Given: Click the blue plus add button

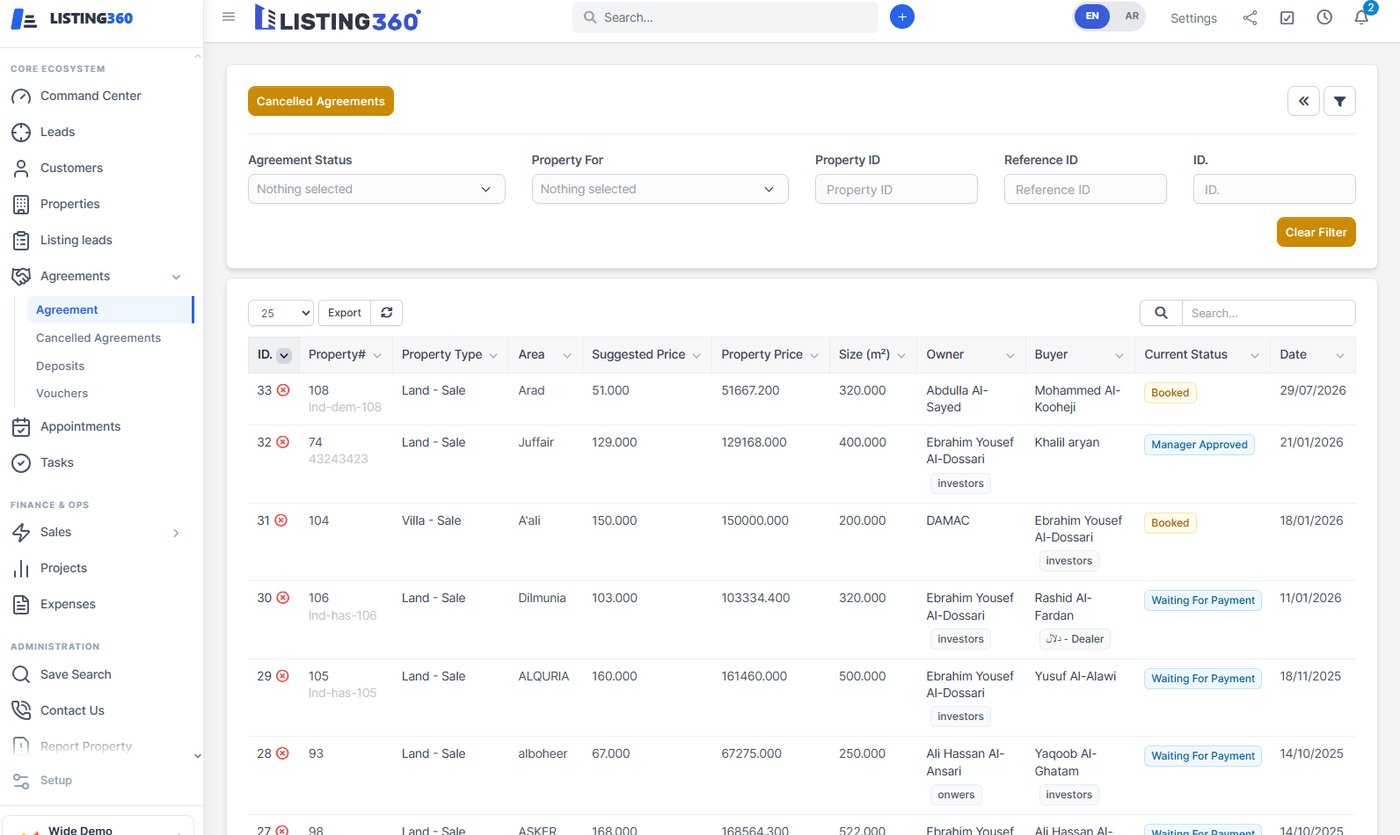Looking at the screenshot, I should [902, 17].
